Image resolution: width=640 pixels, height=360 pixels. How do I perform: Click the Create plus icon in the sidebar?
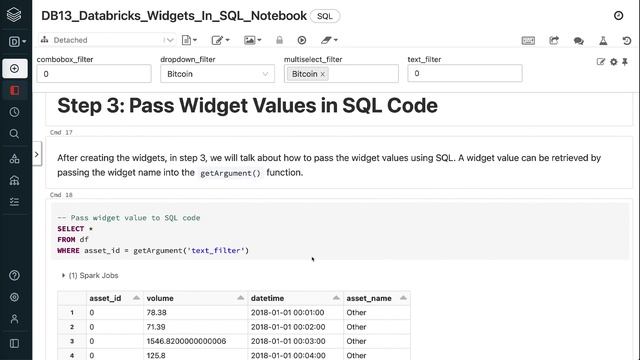pyautogui.click(x=15, y=69)
